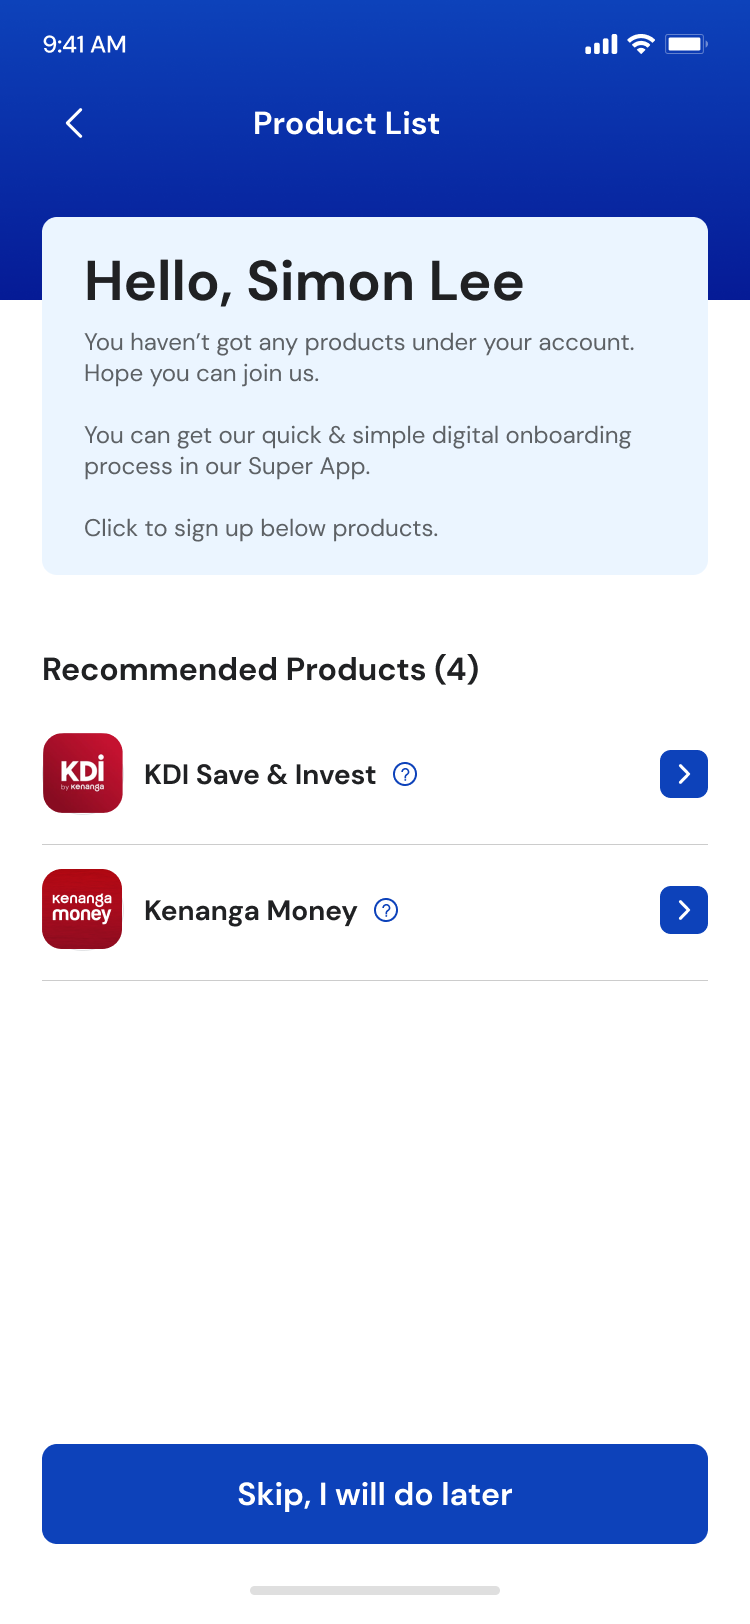Tap the home indicator bar at bottom
This screenshot has width=750, height=1624.
coord(375,1590)
